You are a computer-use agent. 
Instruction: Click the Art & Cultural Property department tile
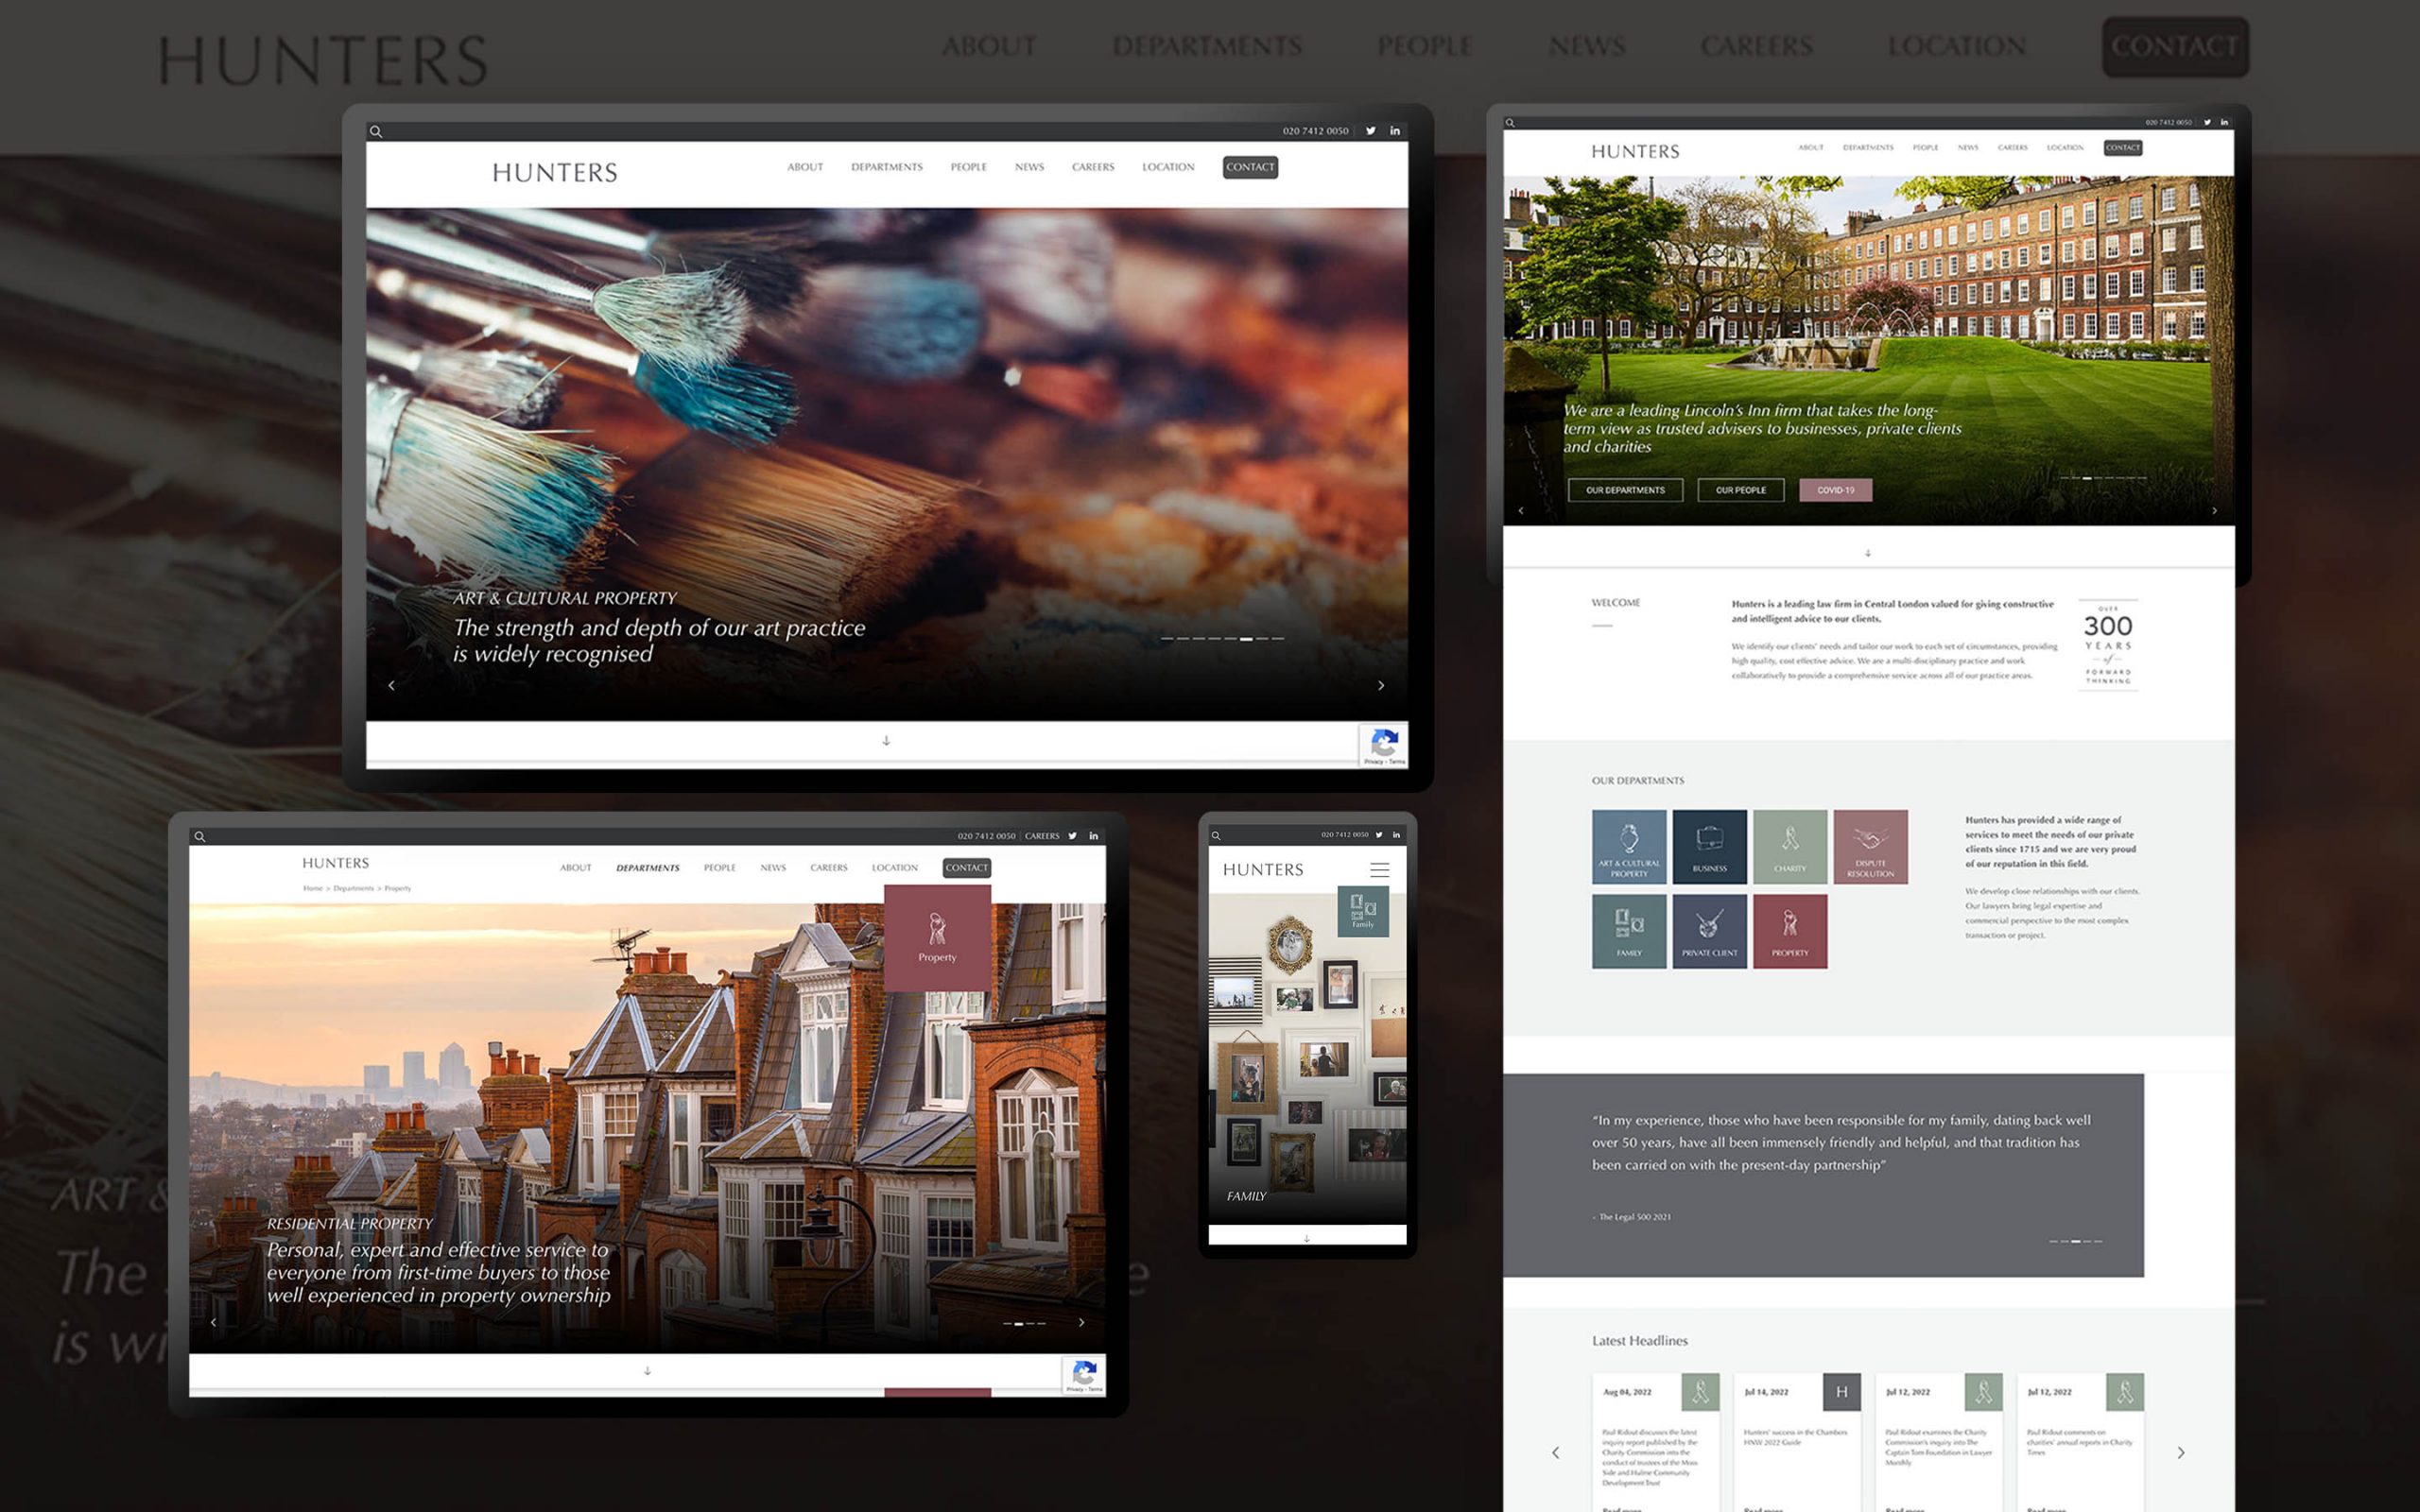(1629, 846)
